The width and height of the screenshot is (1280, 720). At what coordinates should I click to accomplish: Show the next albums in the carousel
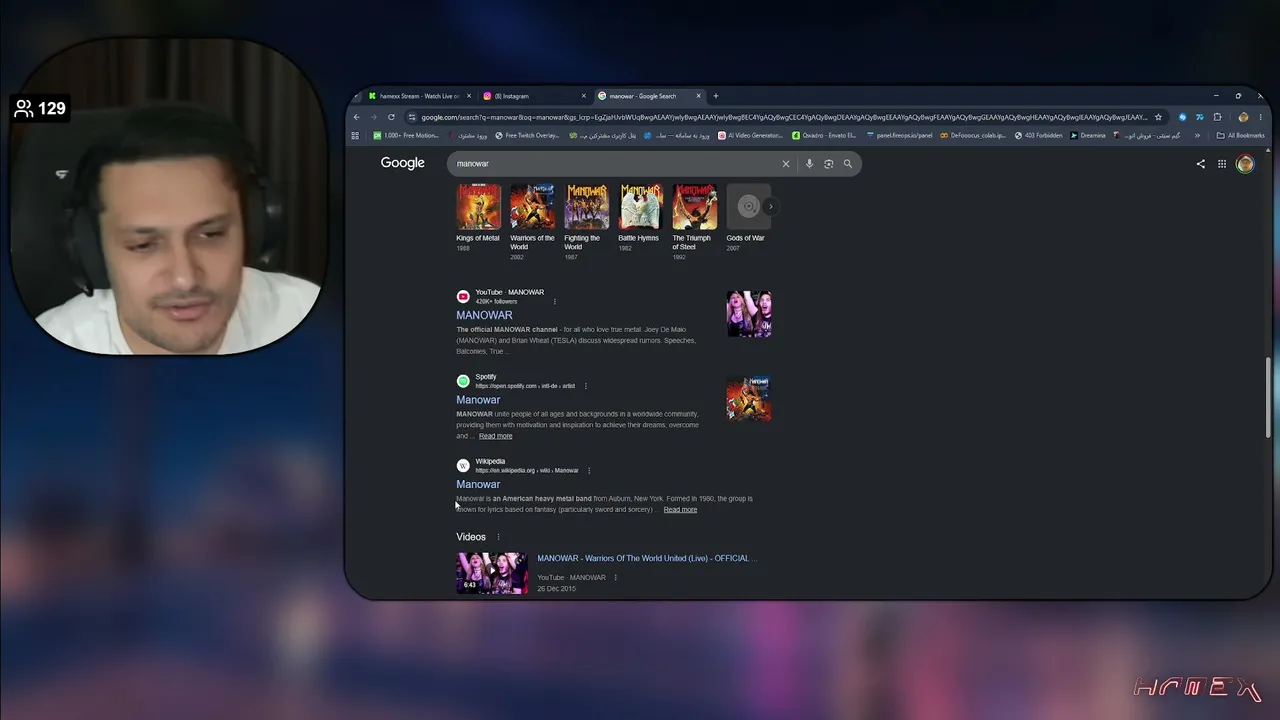point(770,206)
